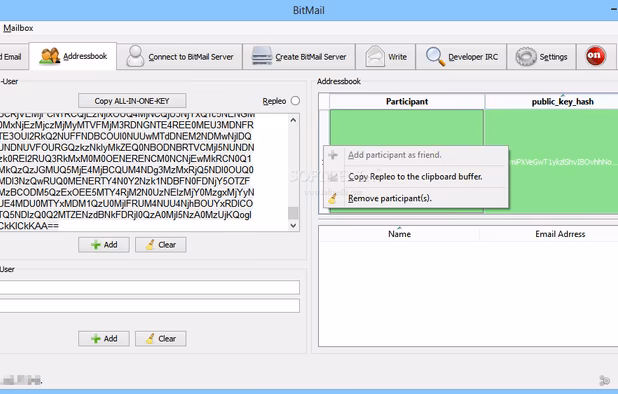This screenshot has width=618, height=394.
Task: Click the lower Clear button in User section
Action: tap(160, 338)
